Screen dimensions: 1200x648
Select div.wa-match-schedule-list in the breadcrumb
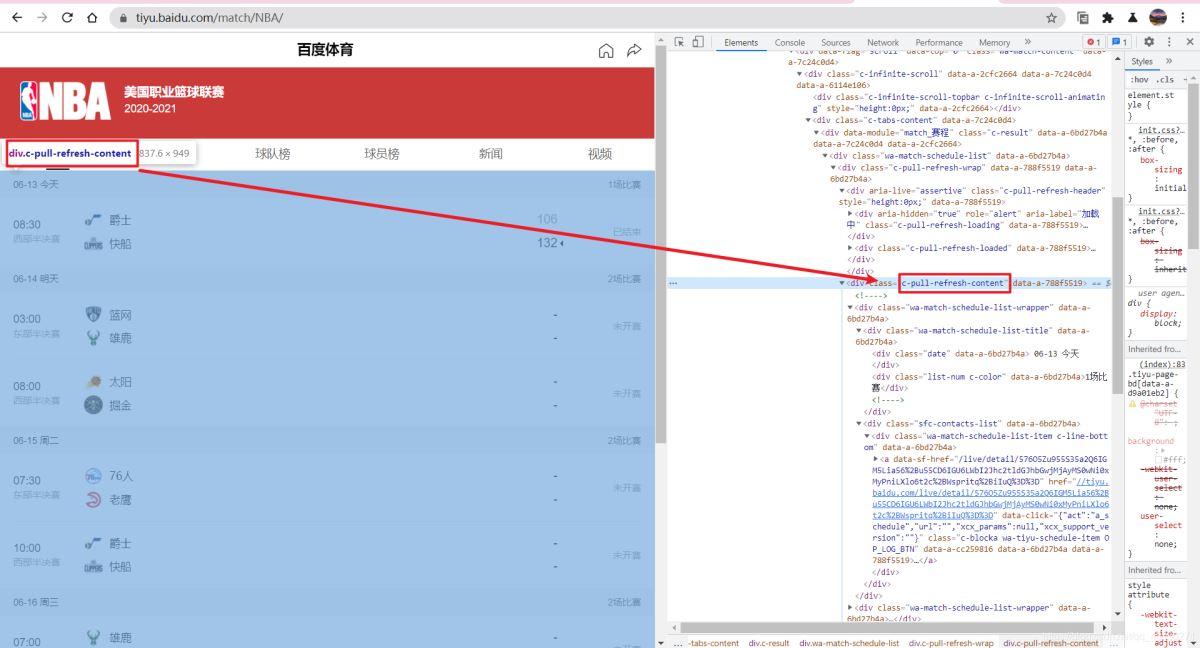click(849, 643)
